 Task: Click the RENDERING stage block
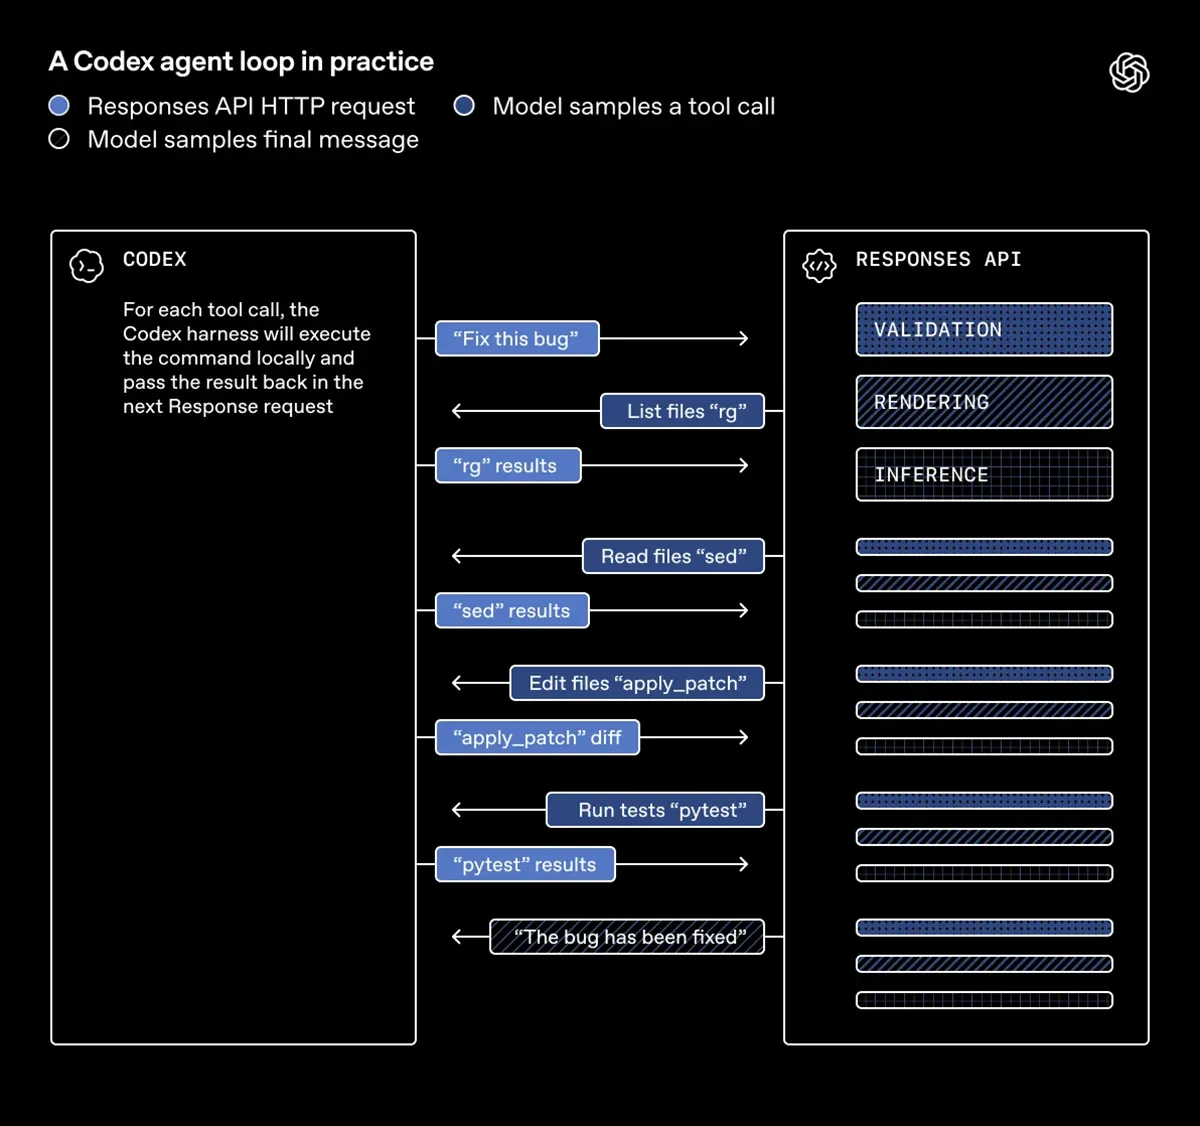pos(984,402)
